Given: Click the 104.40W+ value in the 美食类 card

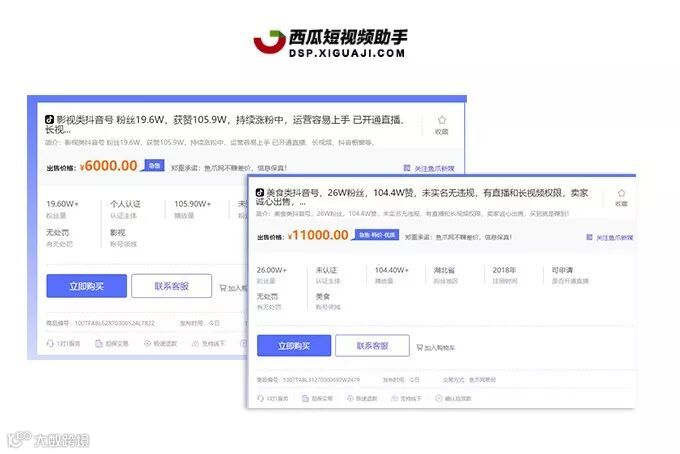Looking at the screenshot, I should [392, 270].
